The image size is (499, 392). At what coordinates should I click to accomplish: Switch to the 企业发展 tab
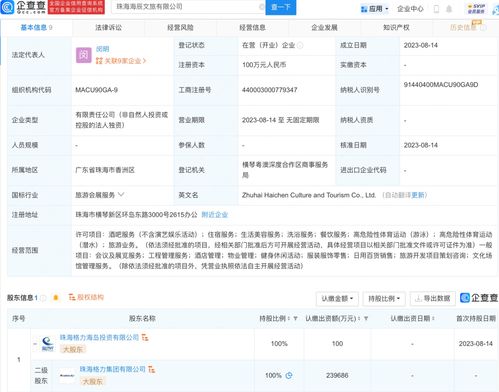[x=324, y=28]
